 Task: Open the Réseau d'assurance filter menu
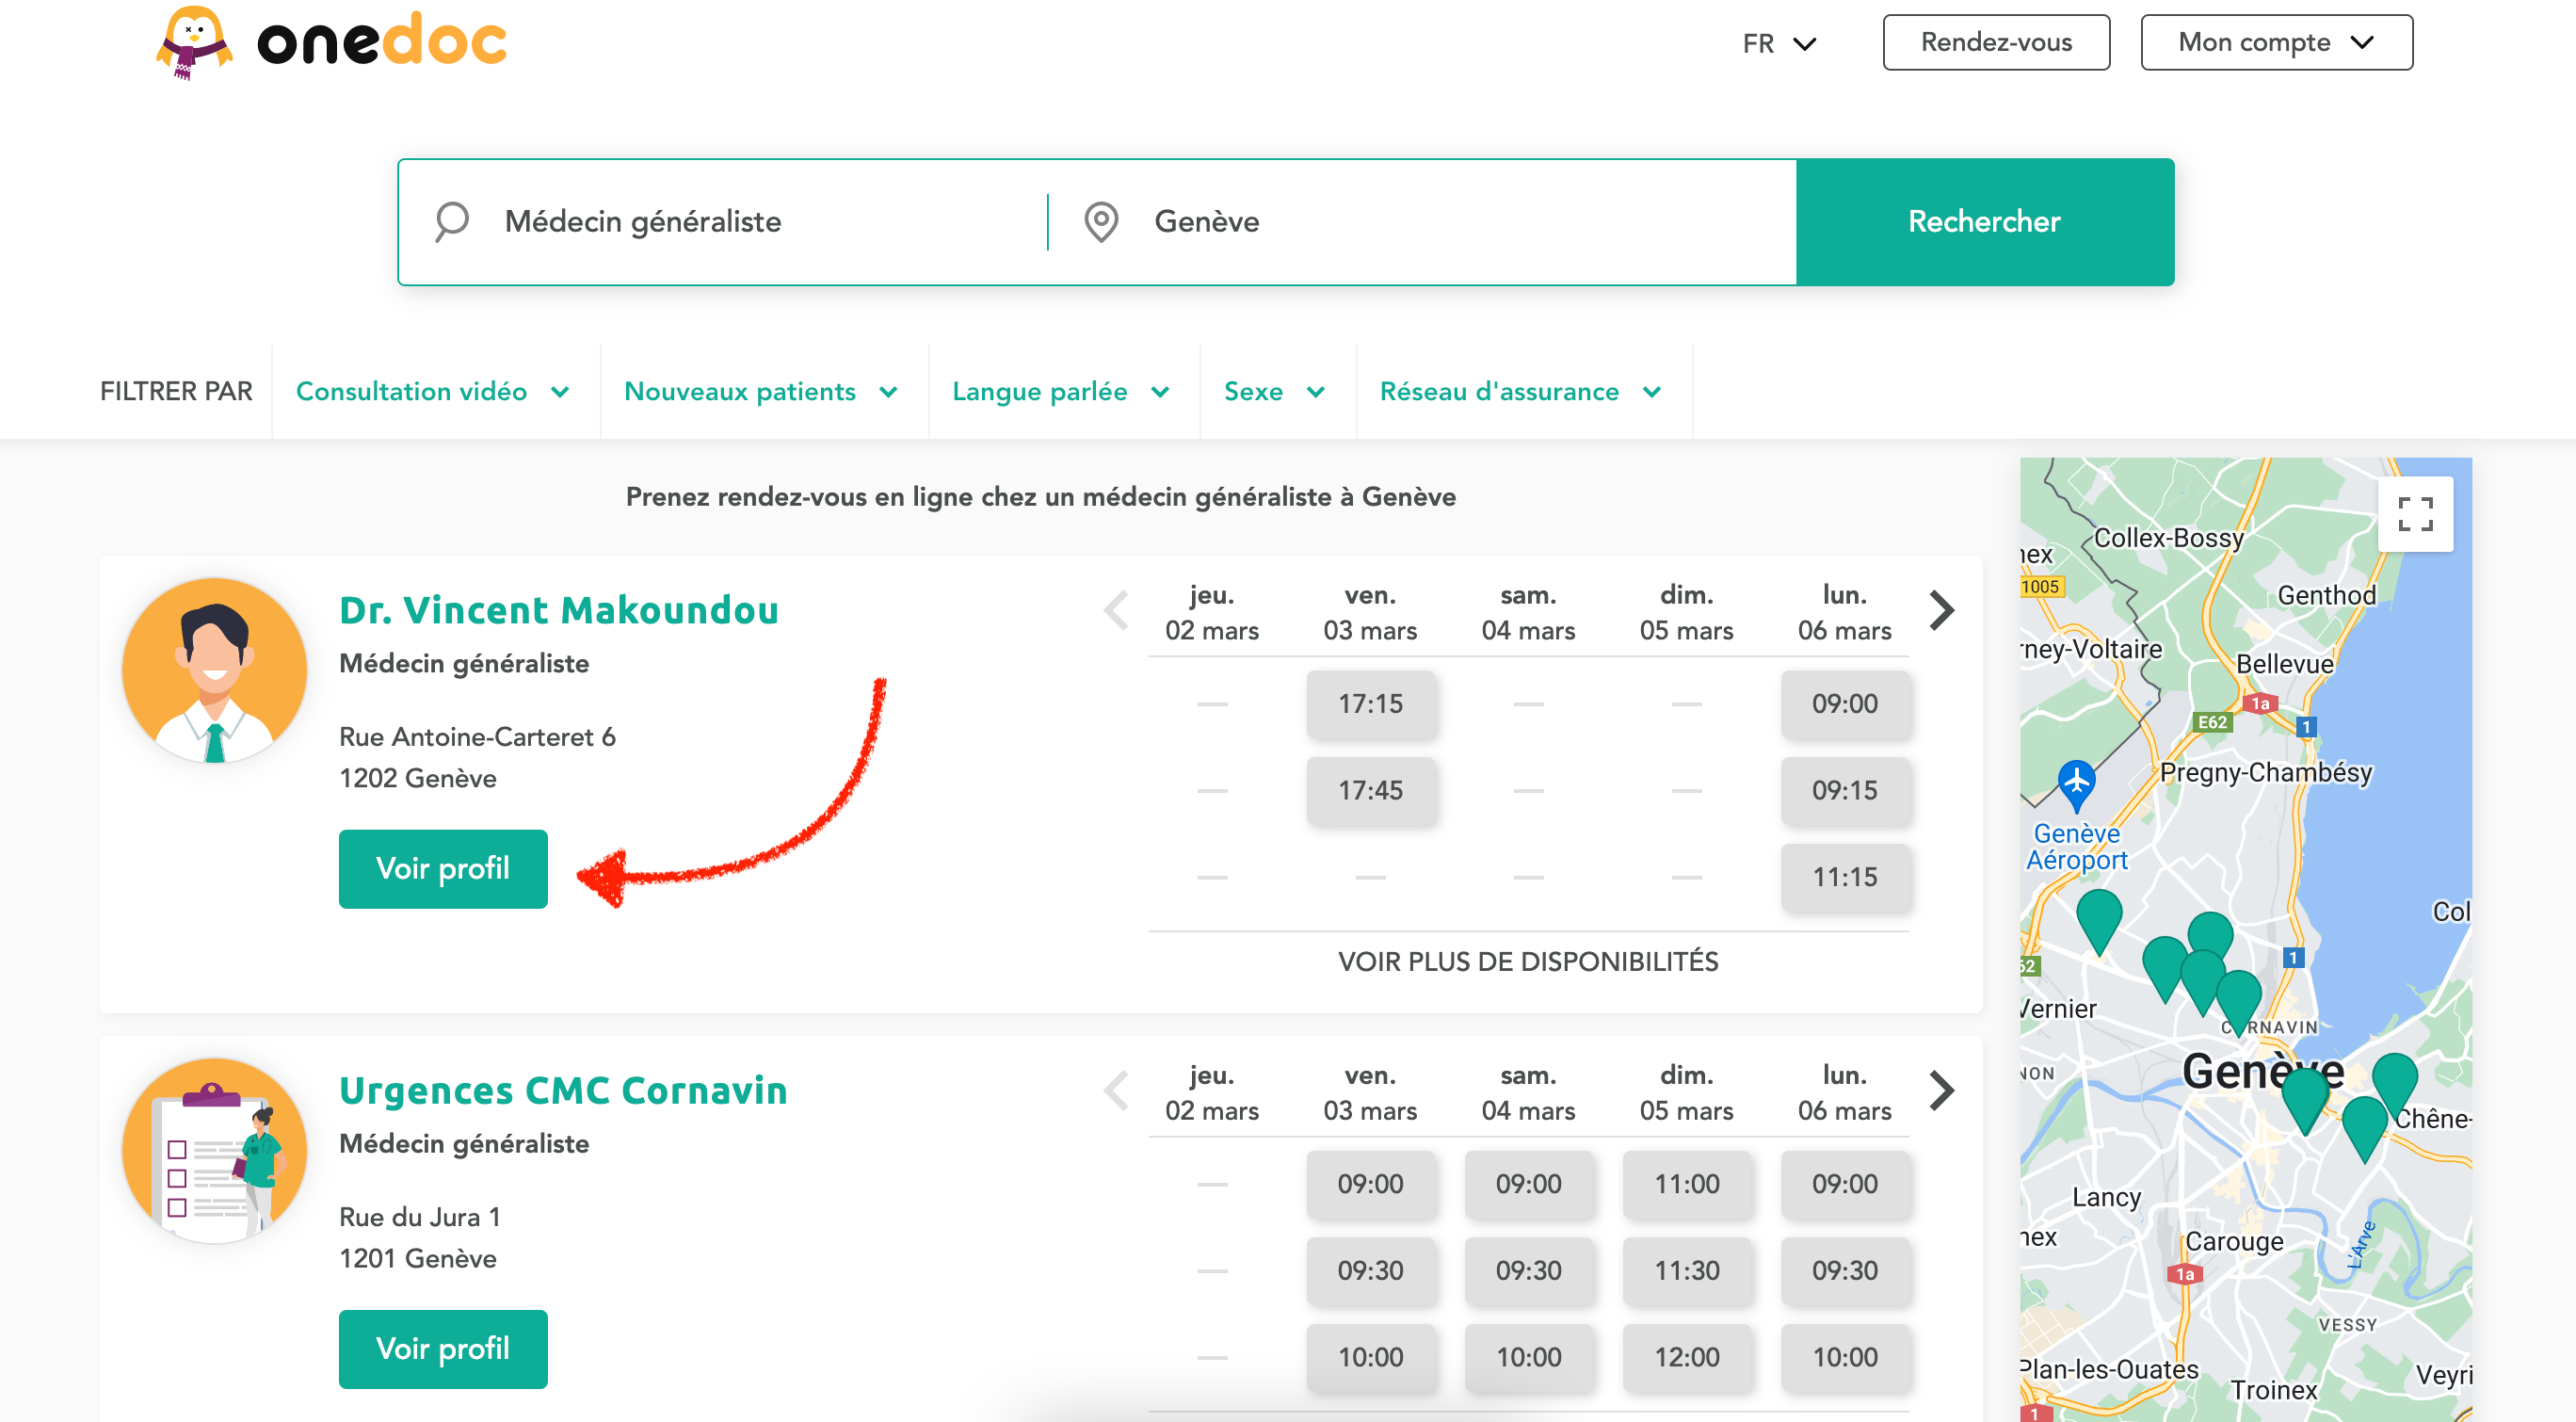pyautogui.click(x=1520, y=391)
